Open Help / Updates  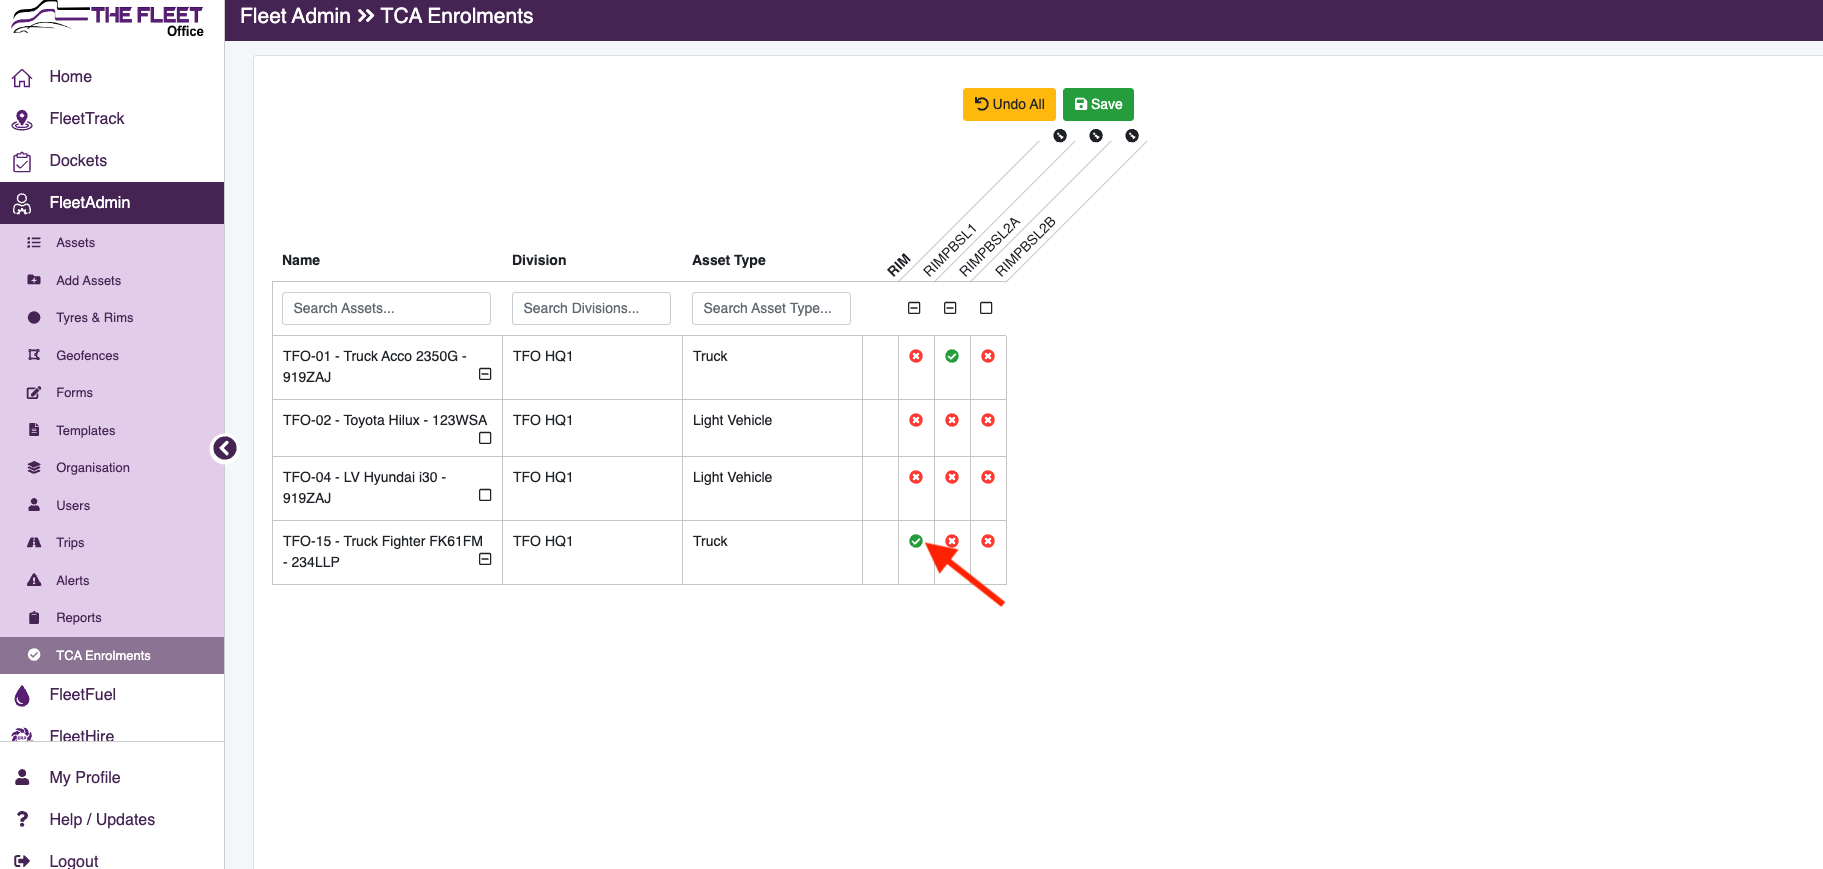click(x=112, y=820)
